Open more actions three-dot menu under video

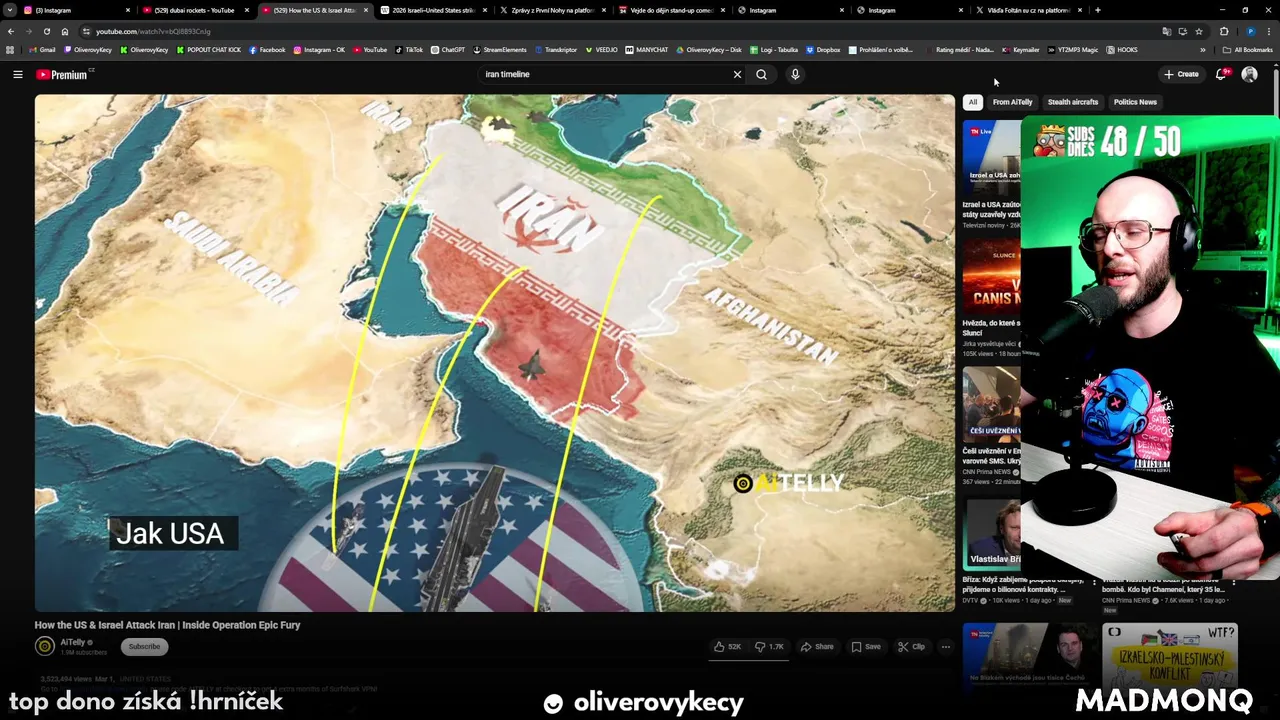[945, 646]
